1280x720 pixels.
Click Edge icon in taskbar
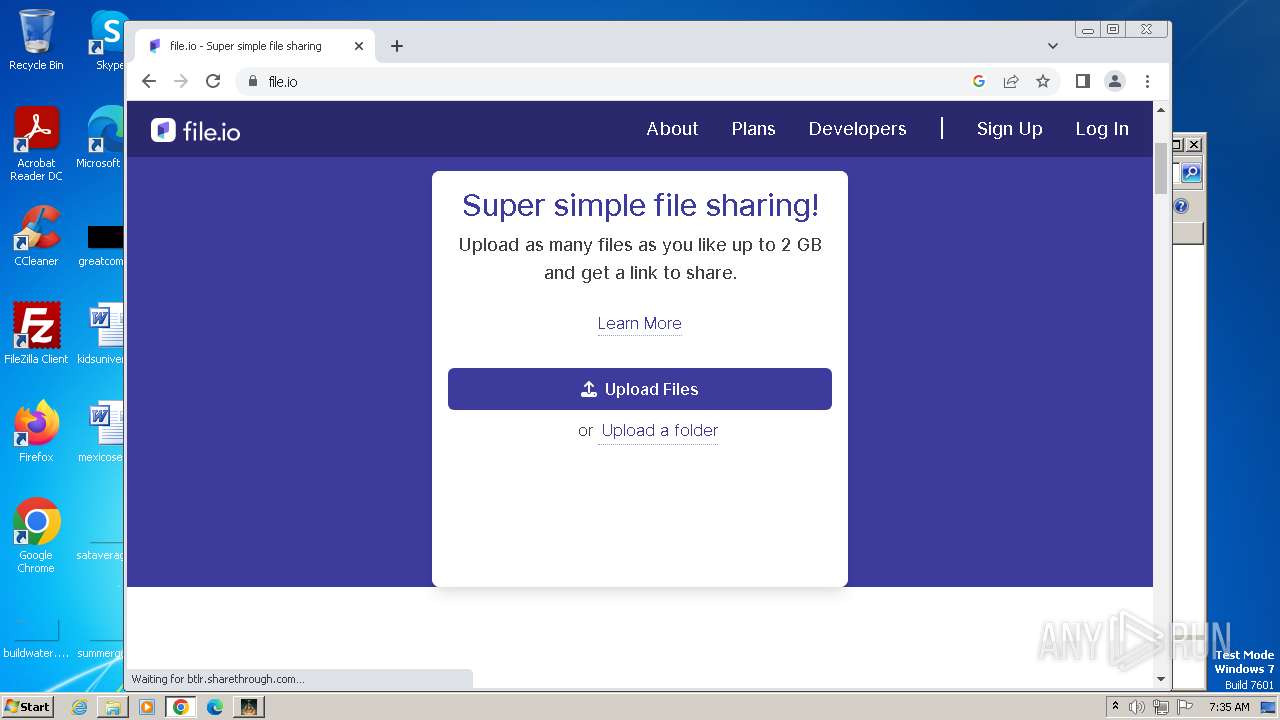(215, 707)
